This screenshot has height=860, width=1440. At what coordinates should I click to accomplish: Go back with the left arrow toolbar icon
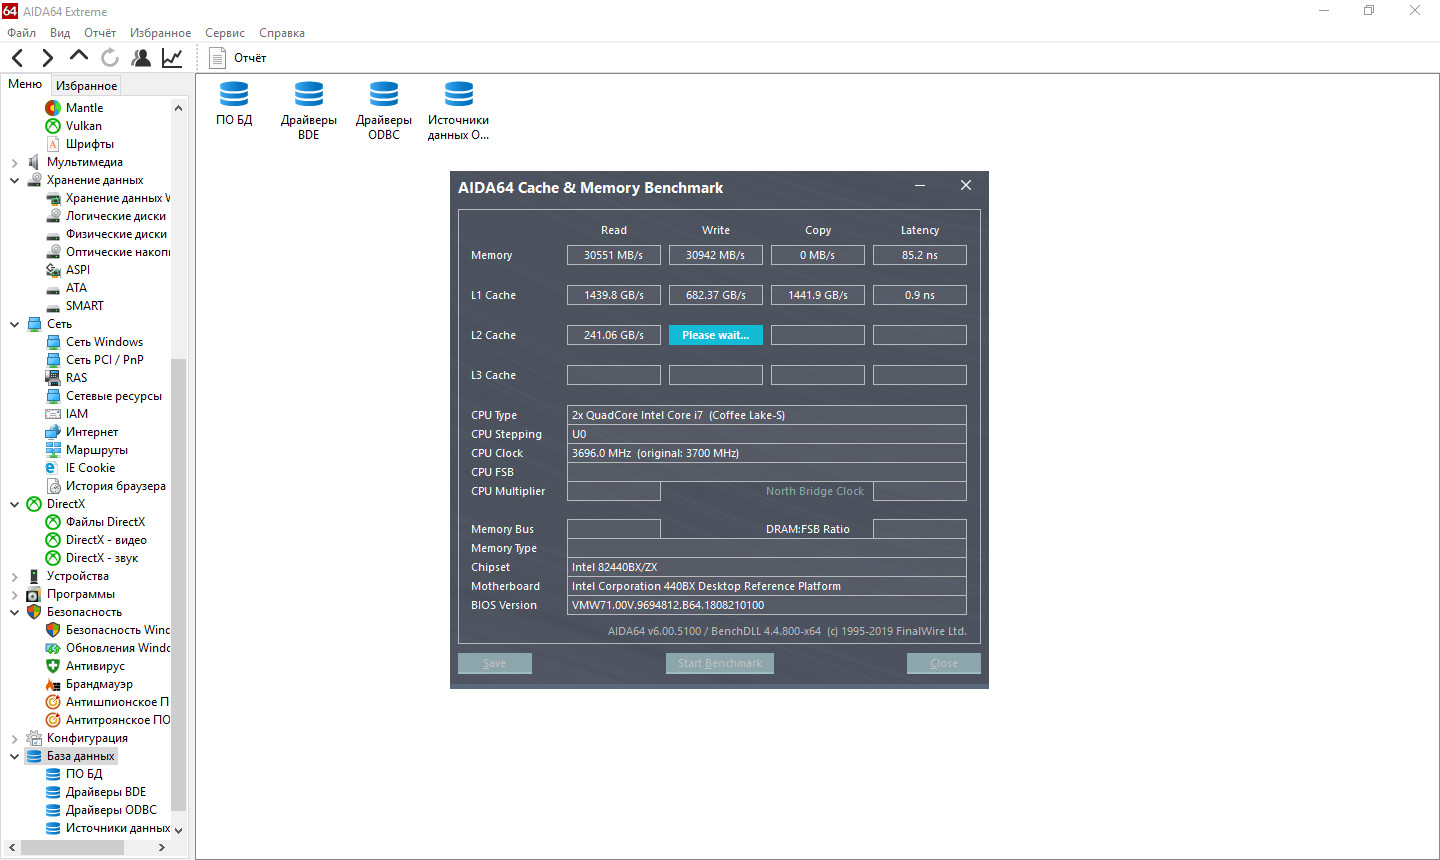[18, 58]
